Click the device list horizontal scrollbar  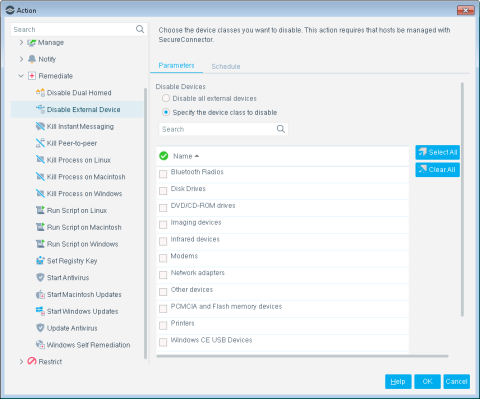click(302, 356)
